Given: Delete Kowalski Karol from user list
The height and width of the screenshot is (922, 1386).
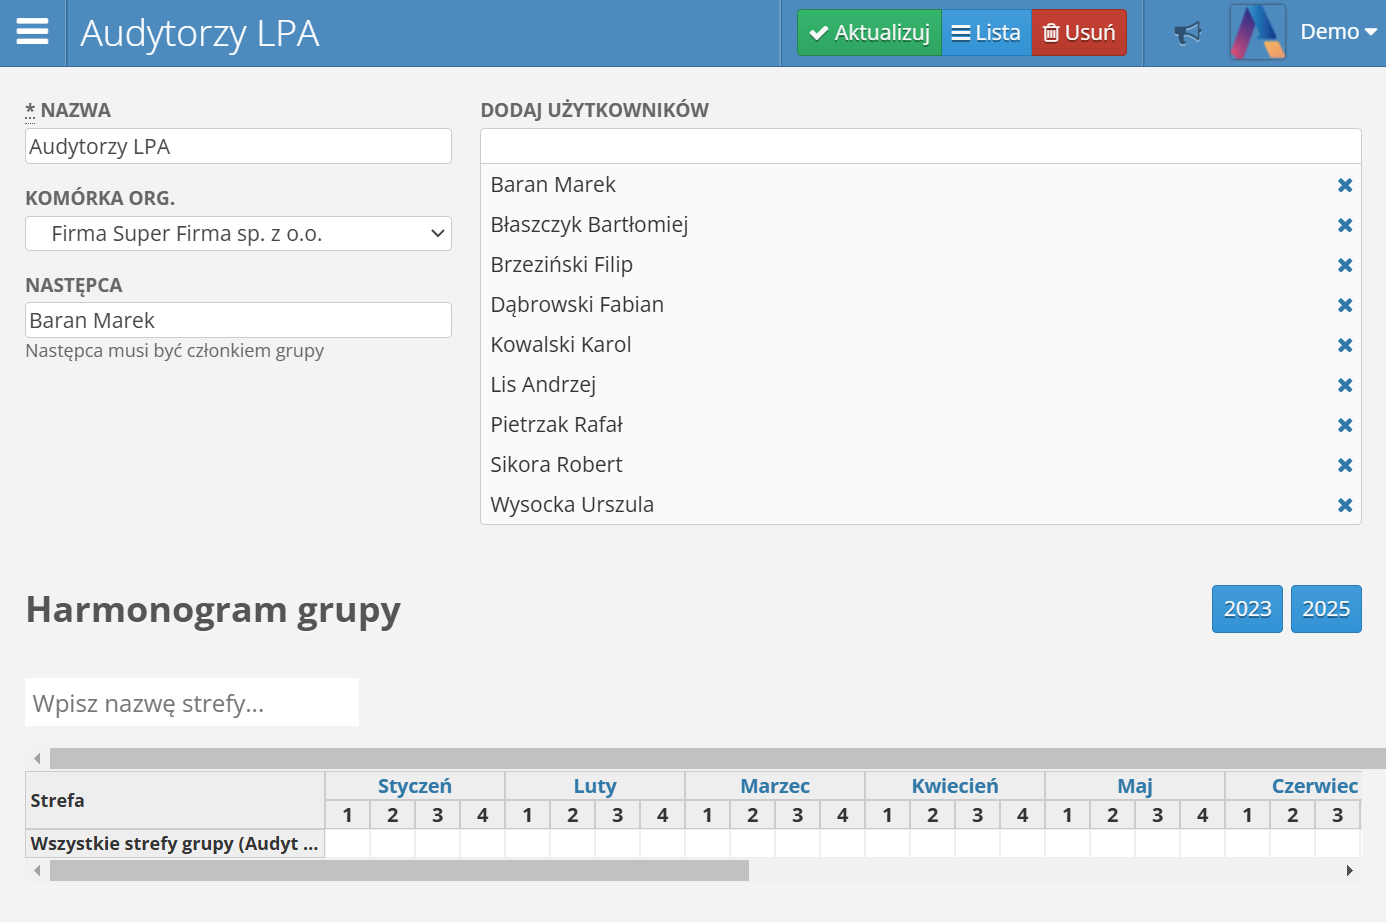Looking at the screenshot, I should click(x=1345, y=345).
